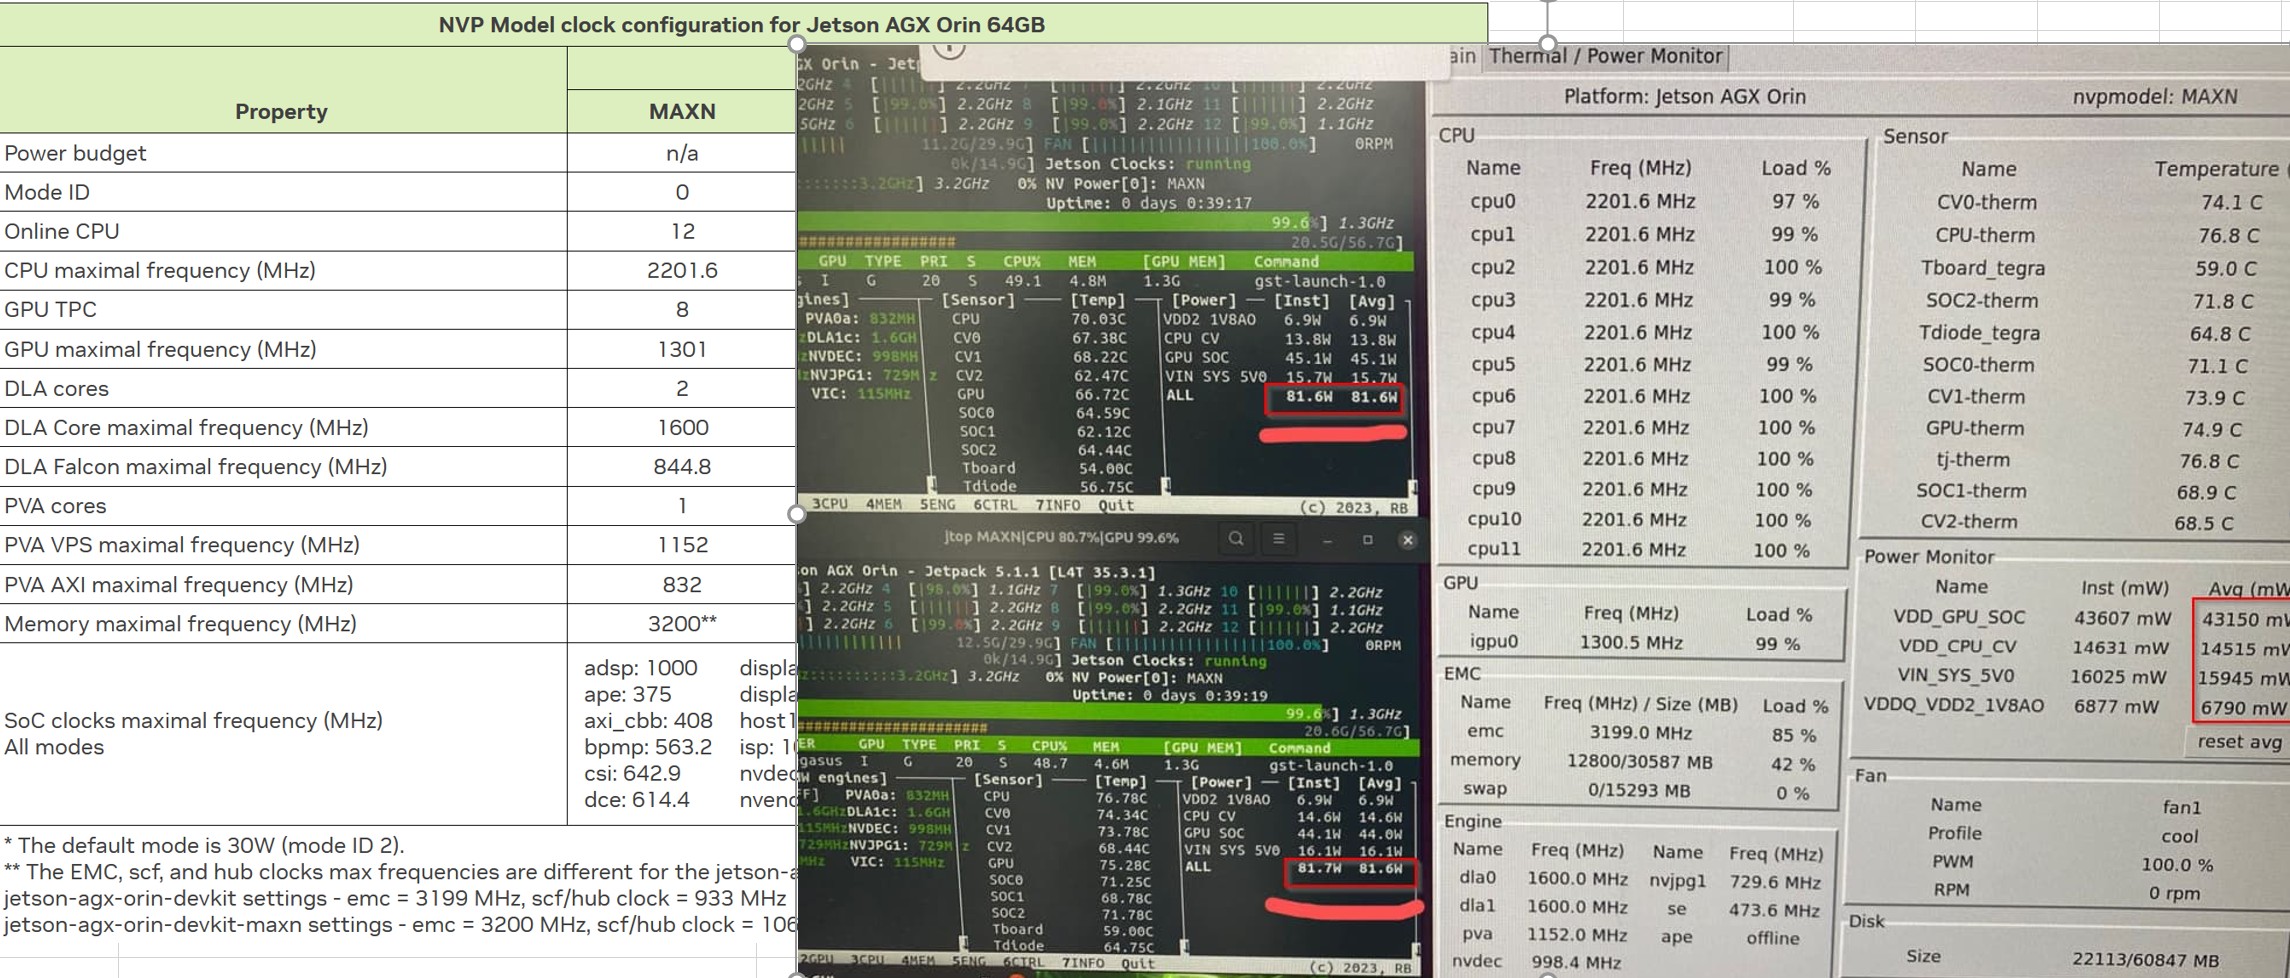Click the emc 3199.0 MHz row
The height and width of the screenshot is (978, 2290).
coord(1642,732)
